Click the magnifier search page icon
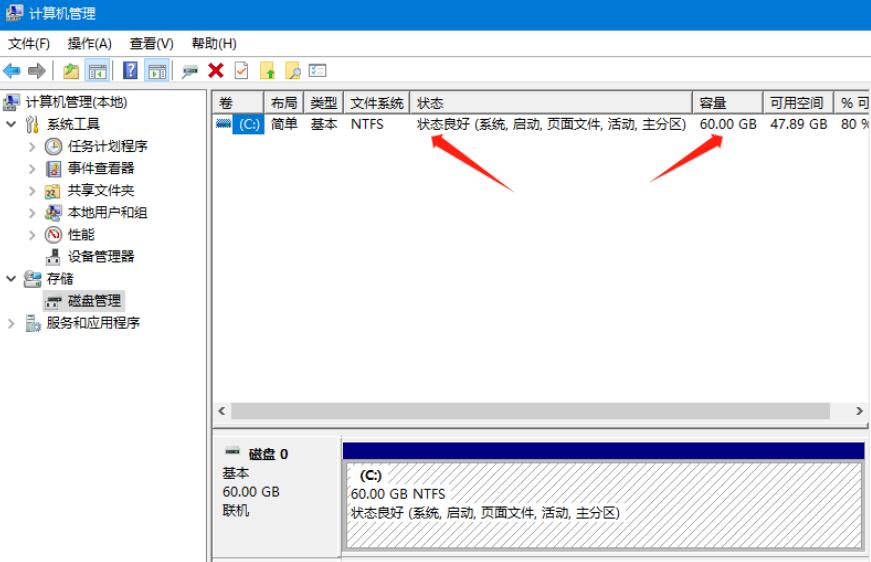Viewport: 871px width, 562px height. (293, 71)
